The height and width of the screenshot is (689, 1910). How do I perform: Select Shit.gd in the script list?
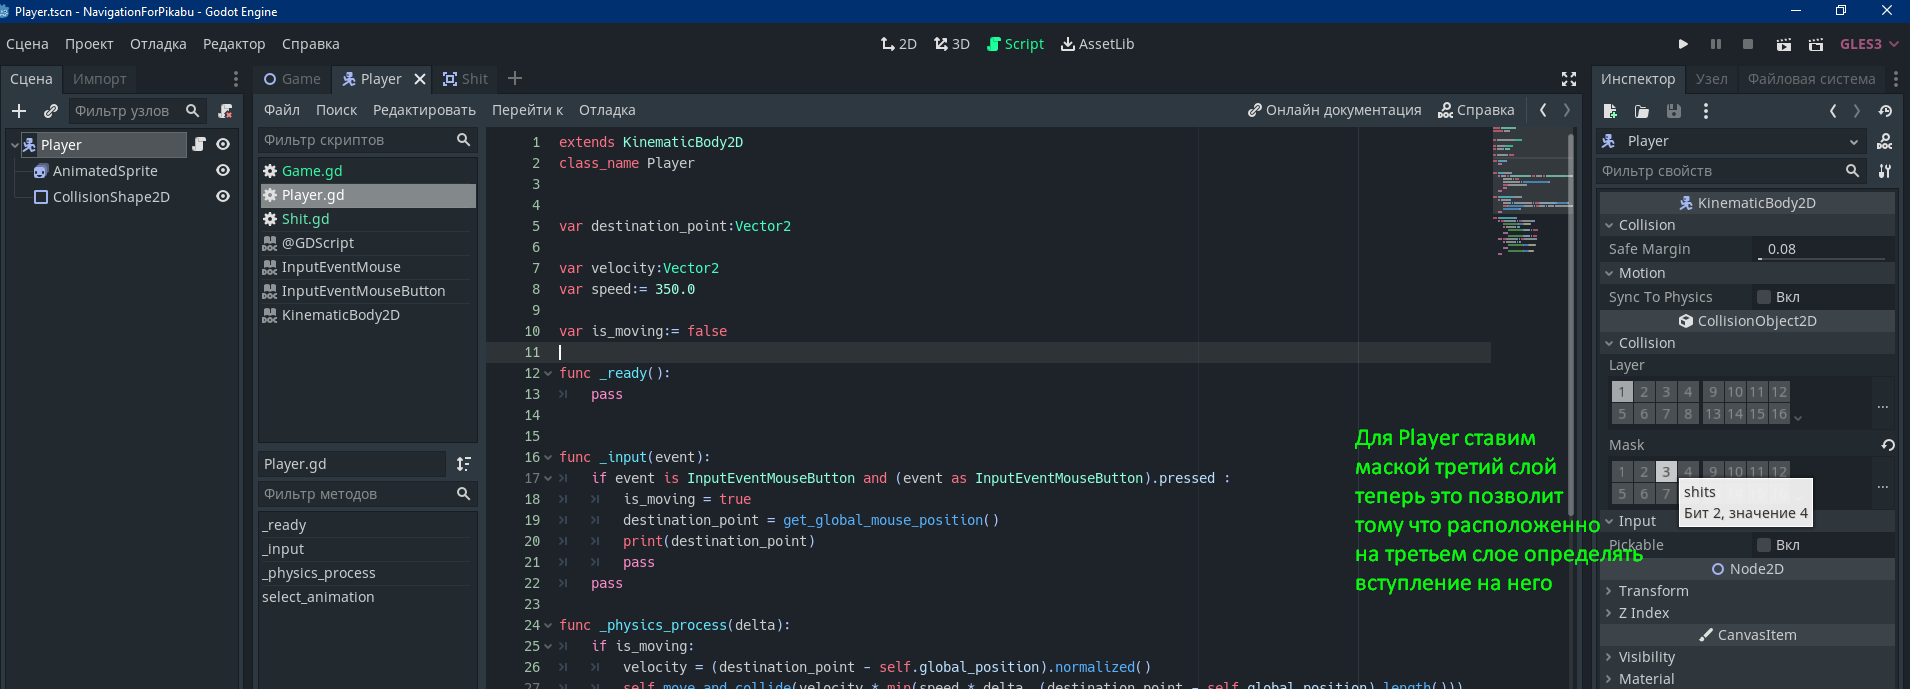[x=305, y=219]
